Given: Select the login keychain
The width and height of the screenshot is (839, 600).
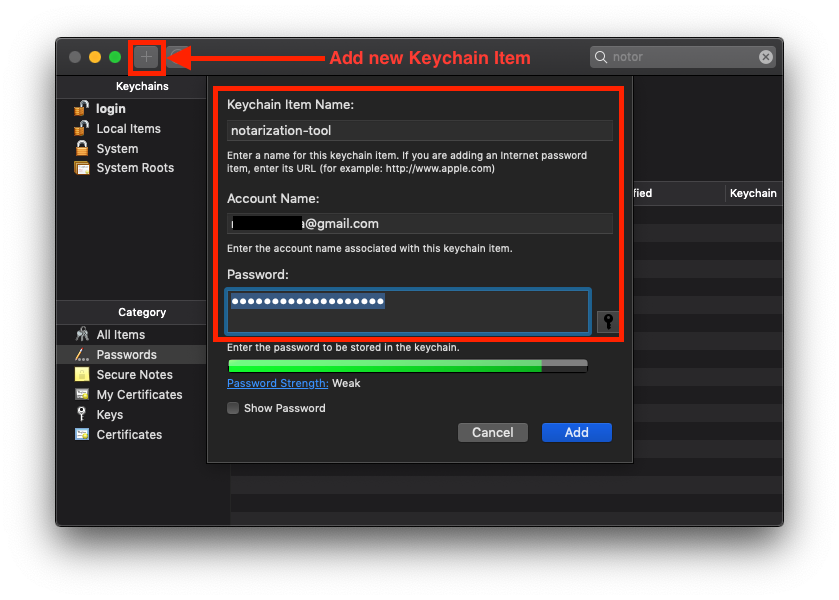Looking at the screenshot, I should pyautogui.click(x=110, y=109).
